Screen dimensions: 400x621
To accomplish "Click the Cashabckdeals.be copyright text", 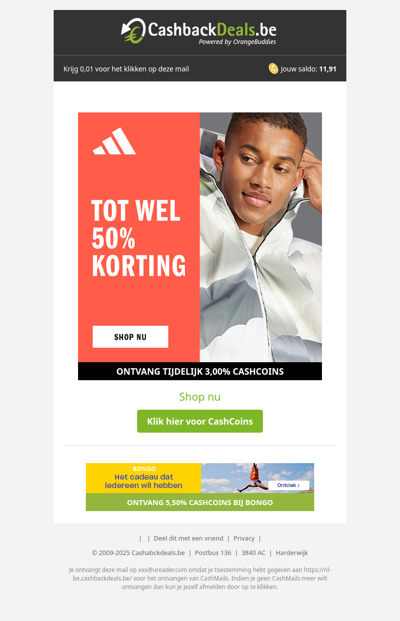I will coord(138,552).
